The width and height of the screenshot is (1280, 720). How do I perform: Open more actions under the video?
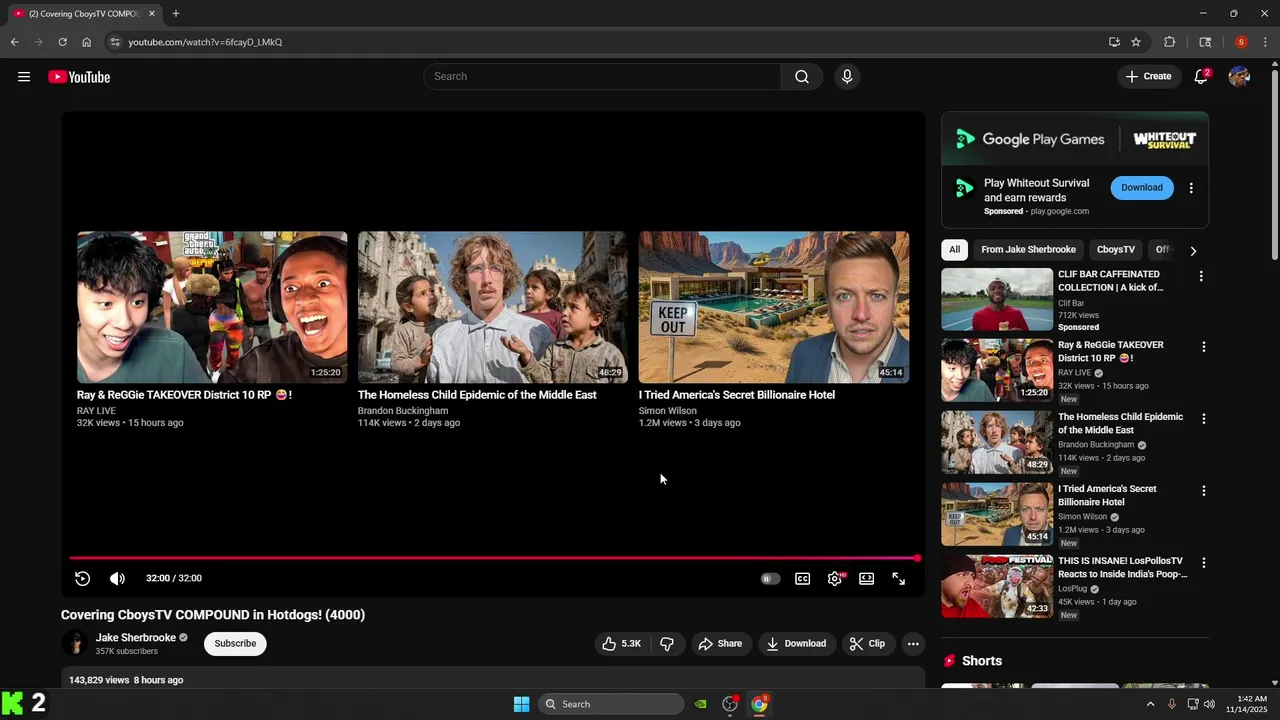[x=913, y=644]
